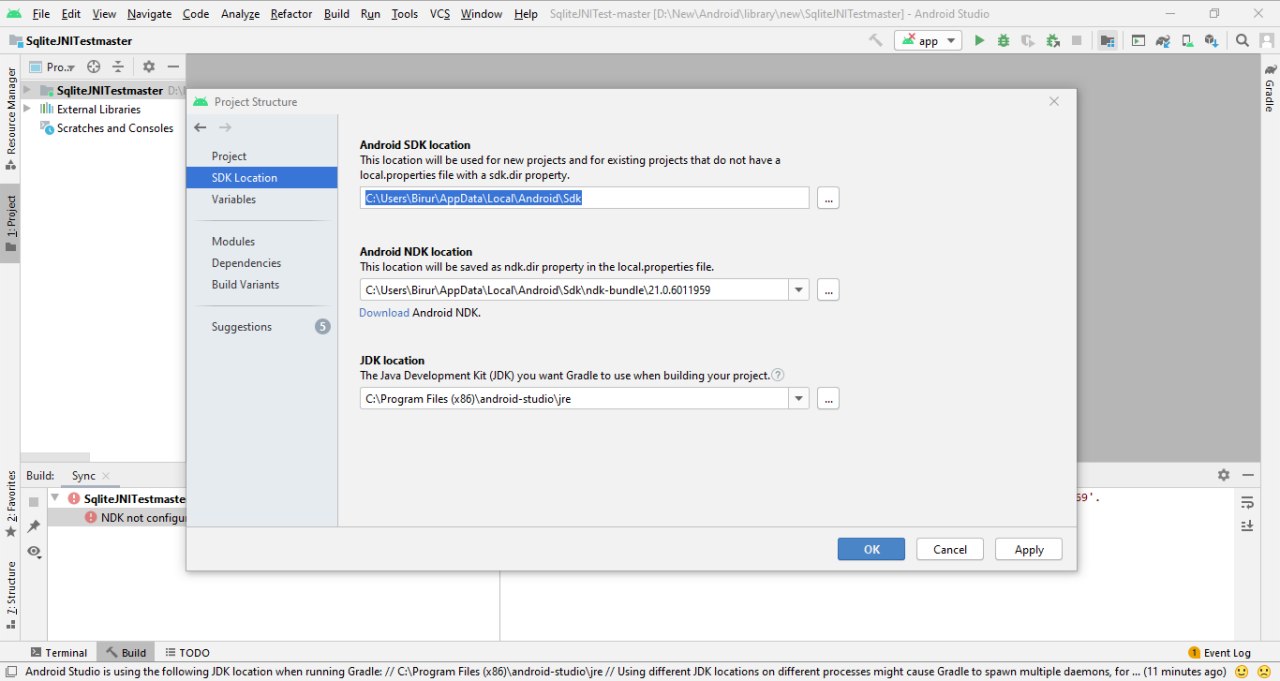The width and height of the screenshot is (1280, 681).
Task: Click the JDK location help question mark
Action: [x=778, y=375]
